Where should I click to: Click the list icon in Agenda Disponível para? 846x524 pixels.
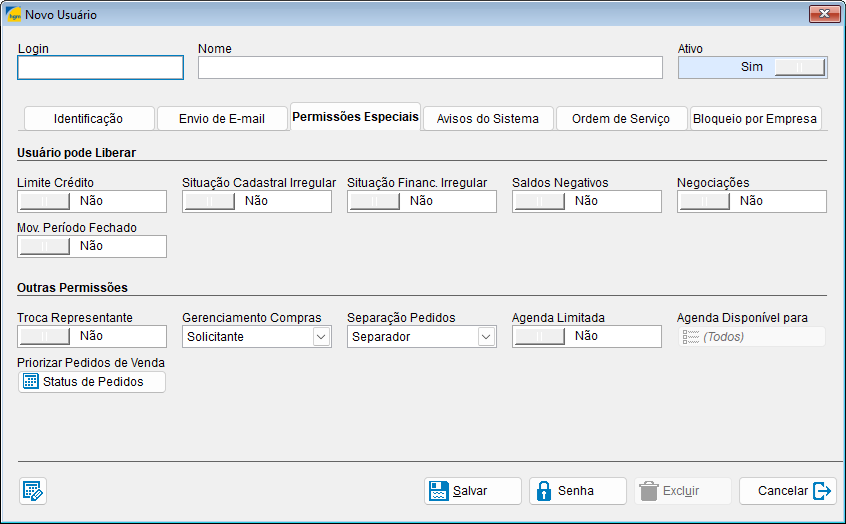[690, 337]
